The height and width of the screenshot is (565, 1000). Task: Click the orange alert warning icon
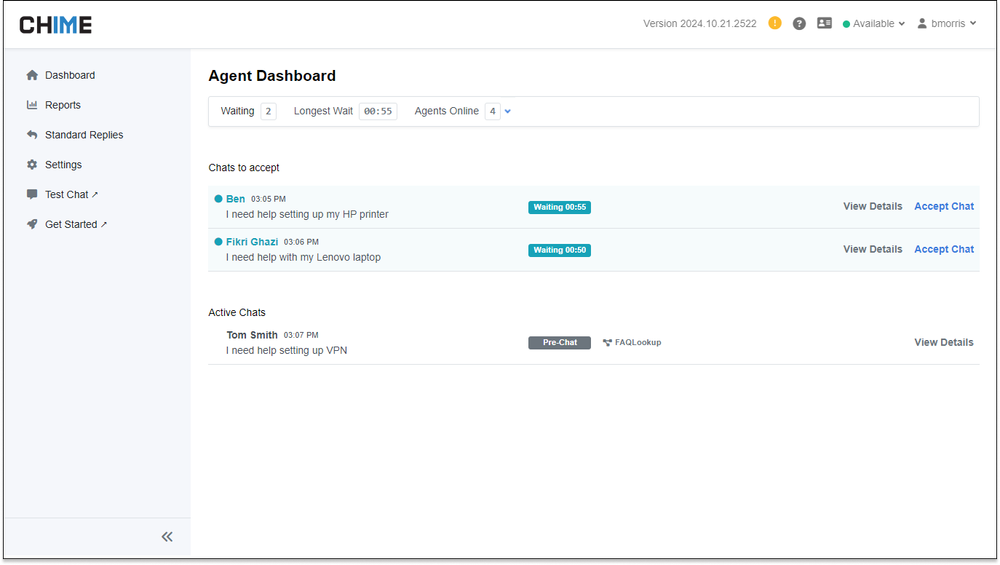(775, 24)
